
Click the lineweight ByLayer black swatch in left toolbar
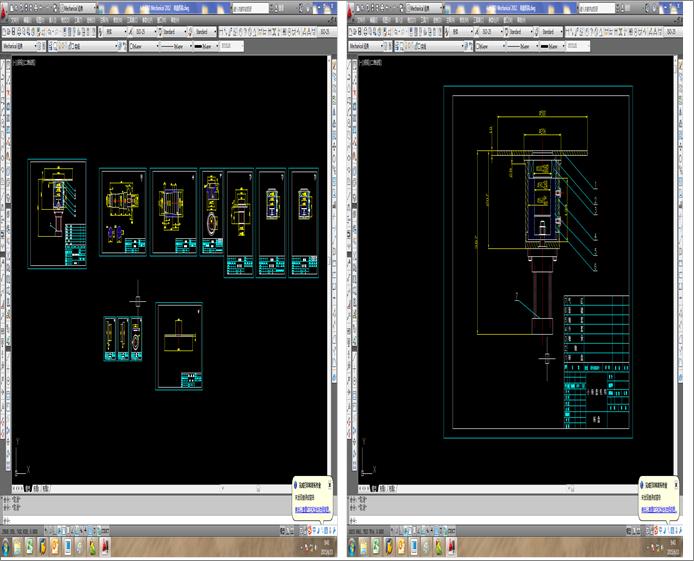(x=201, y=45)
